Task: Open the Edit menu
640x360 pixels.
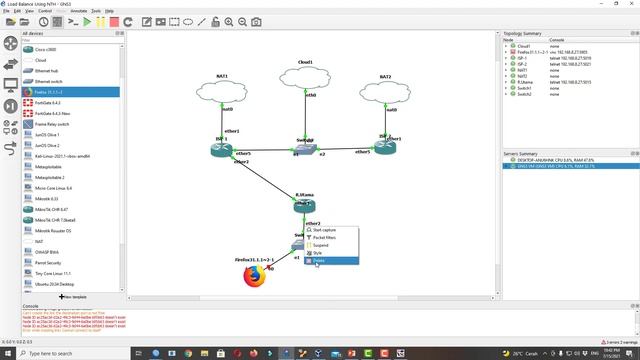Action: [x=17, y=11]
